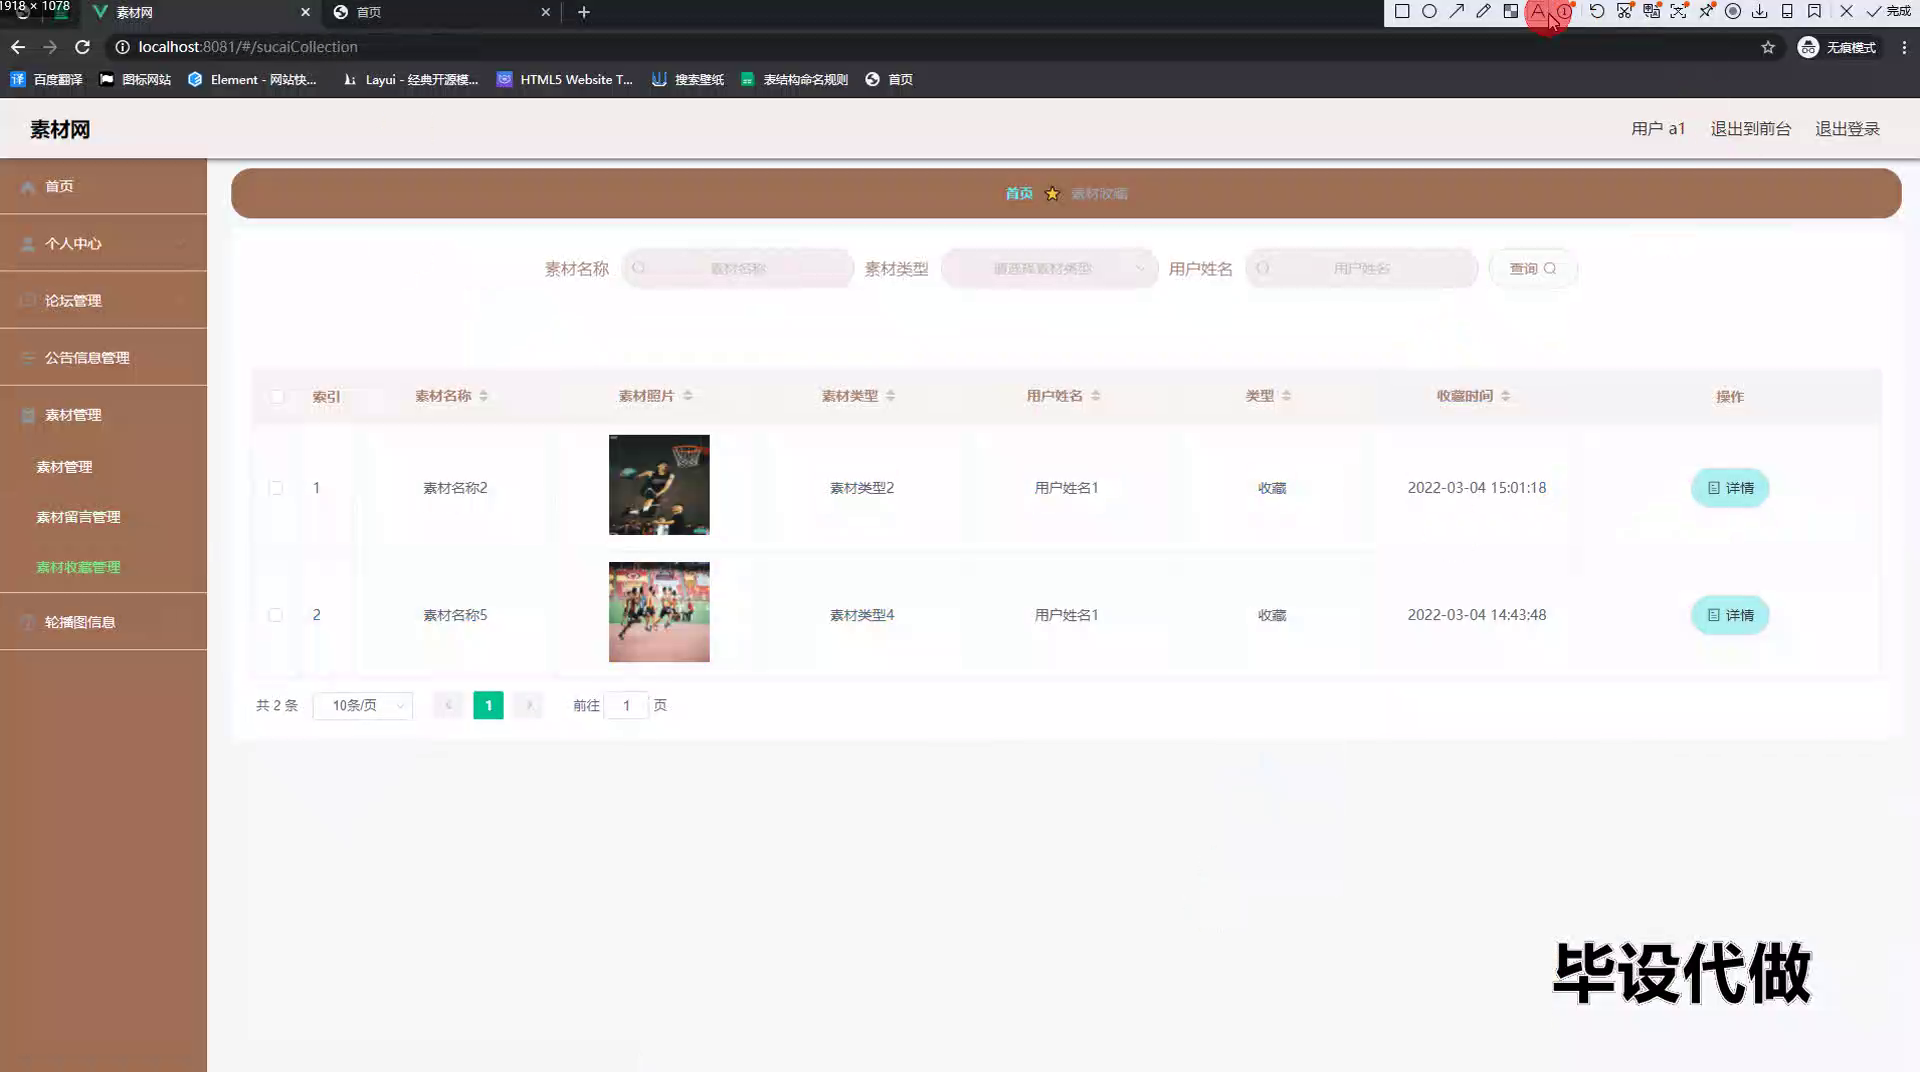
Task: Open the scissors screenshot tool
Action: [x=1625, y=12]
